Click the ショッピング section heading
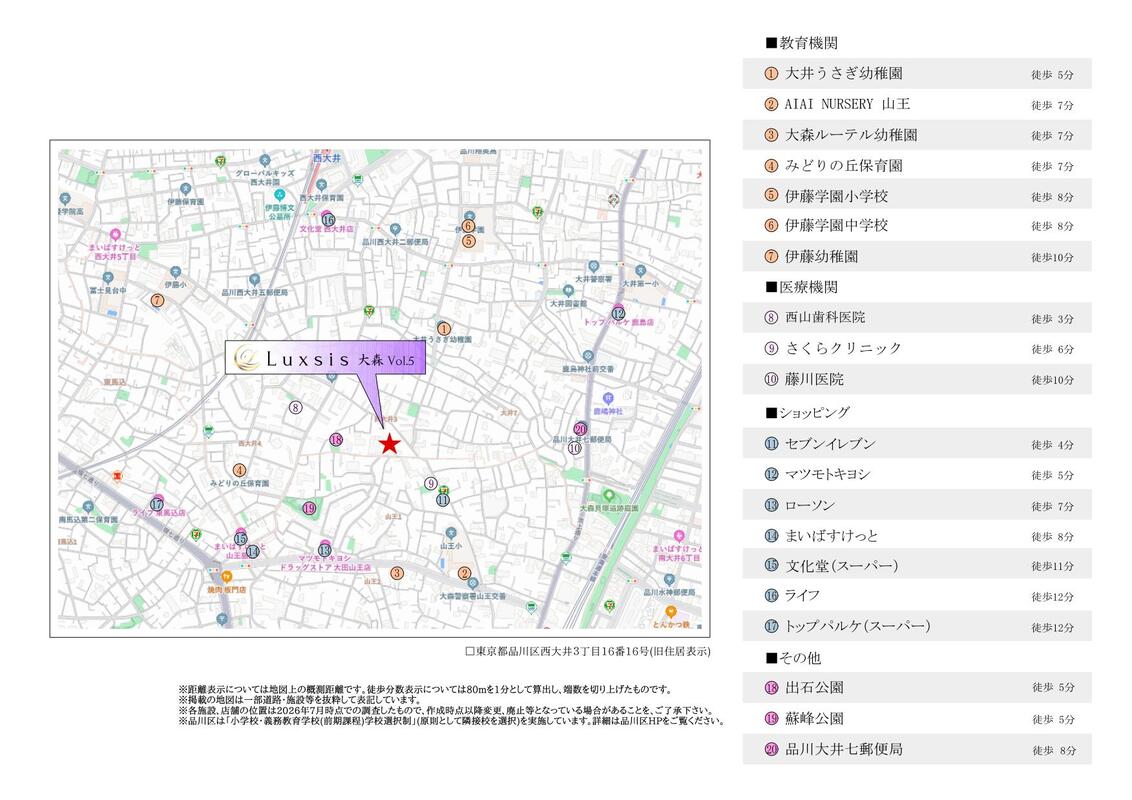Viewport: 1132px width, 800px height. pyautogui.click(x=808, y=413)
